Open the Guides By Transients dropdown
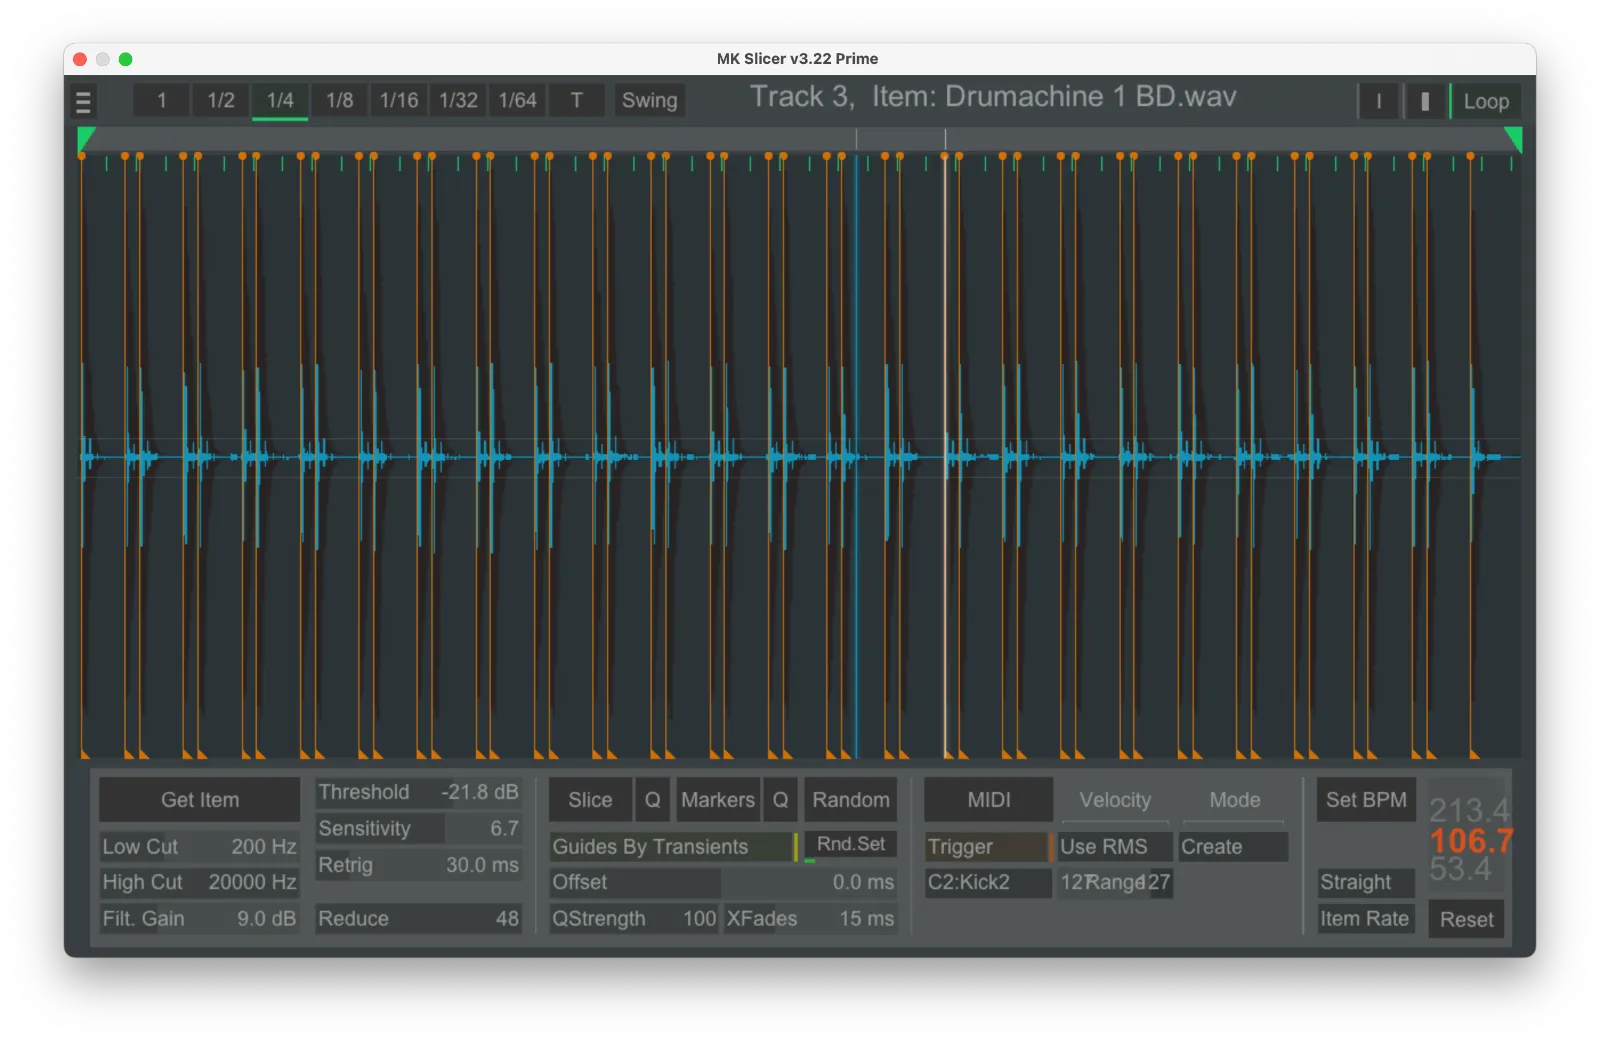Viewport: 1600px width, 1042px height. pyautogui.click(x=673, y=847)
